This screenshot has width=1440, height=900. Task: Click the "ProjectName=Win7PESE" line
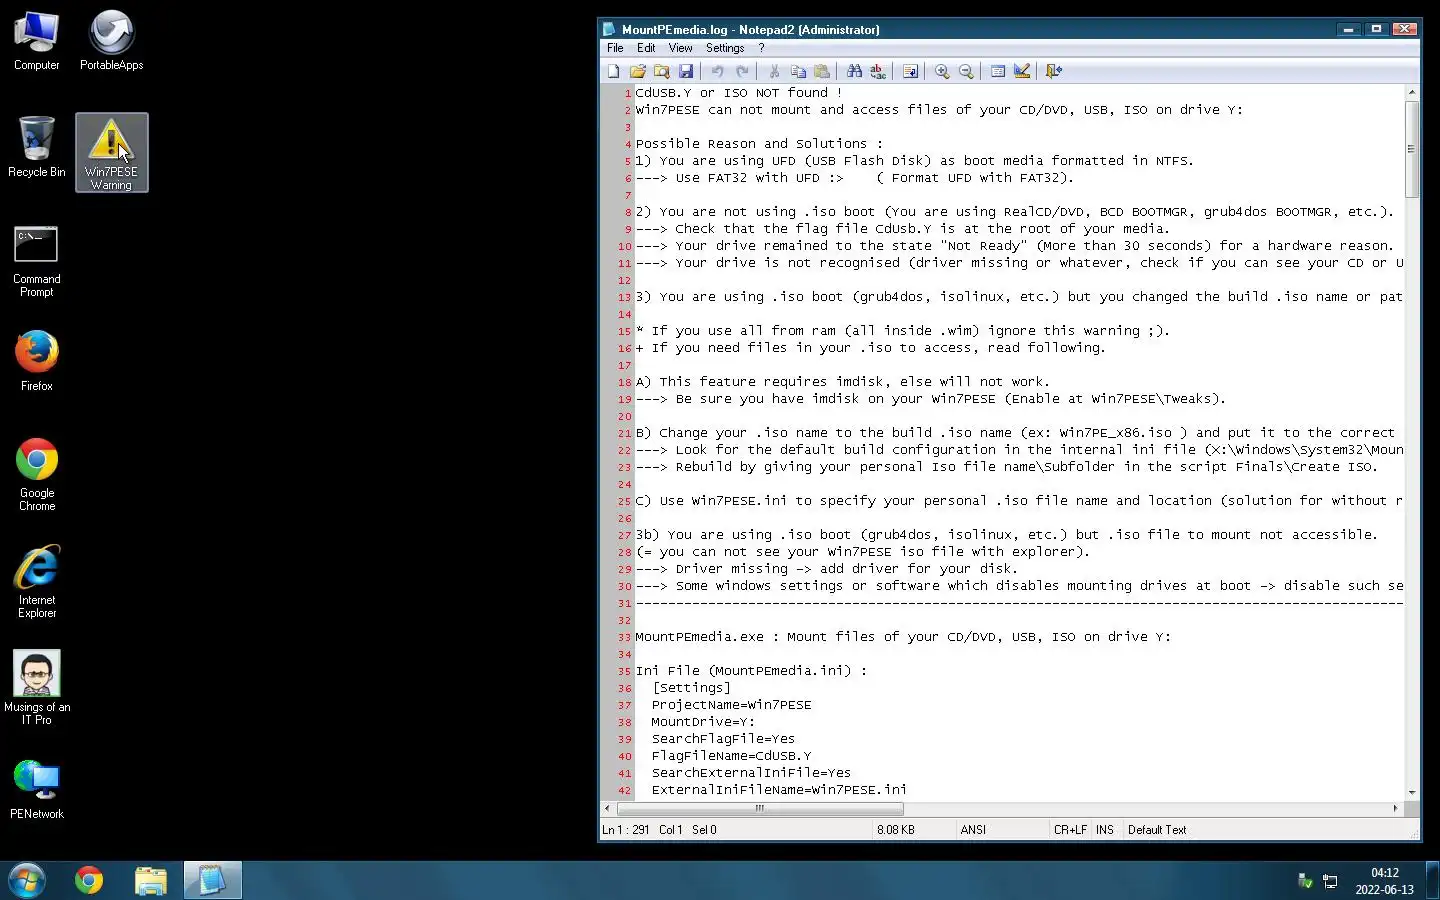(x=731, y=705)
